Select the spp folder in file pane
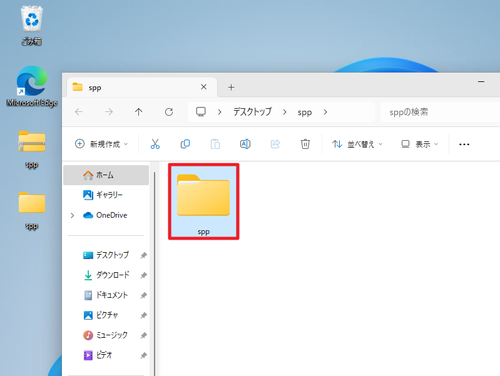 tap(204, 201)
